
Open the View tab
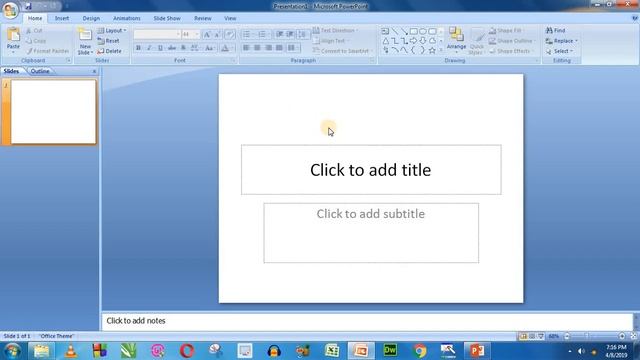pyautogui.click(x=230, y=18)
